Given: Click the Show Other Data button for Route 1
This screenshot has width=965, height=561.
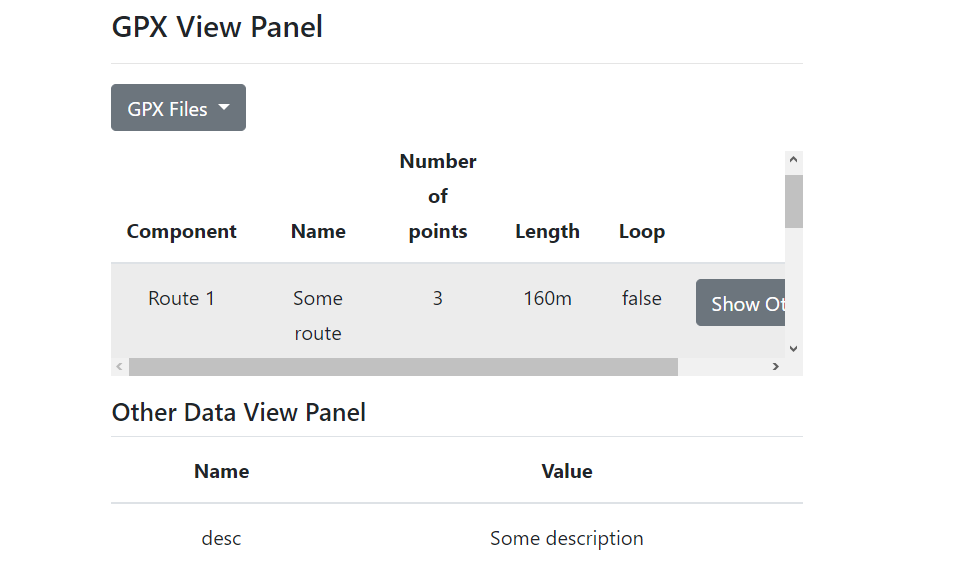Looking at the screenshot, I should [x=741, y=304].
